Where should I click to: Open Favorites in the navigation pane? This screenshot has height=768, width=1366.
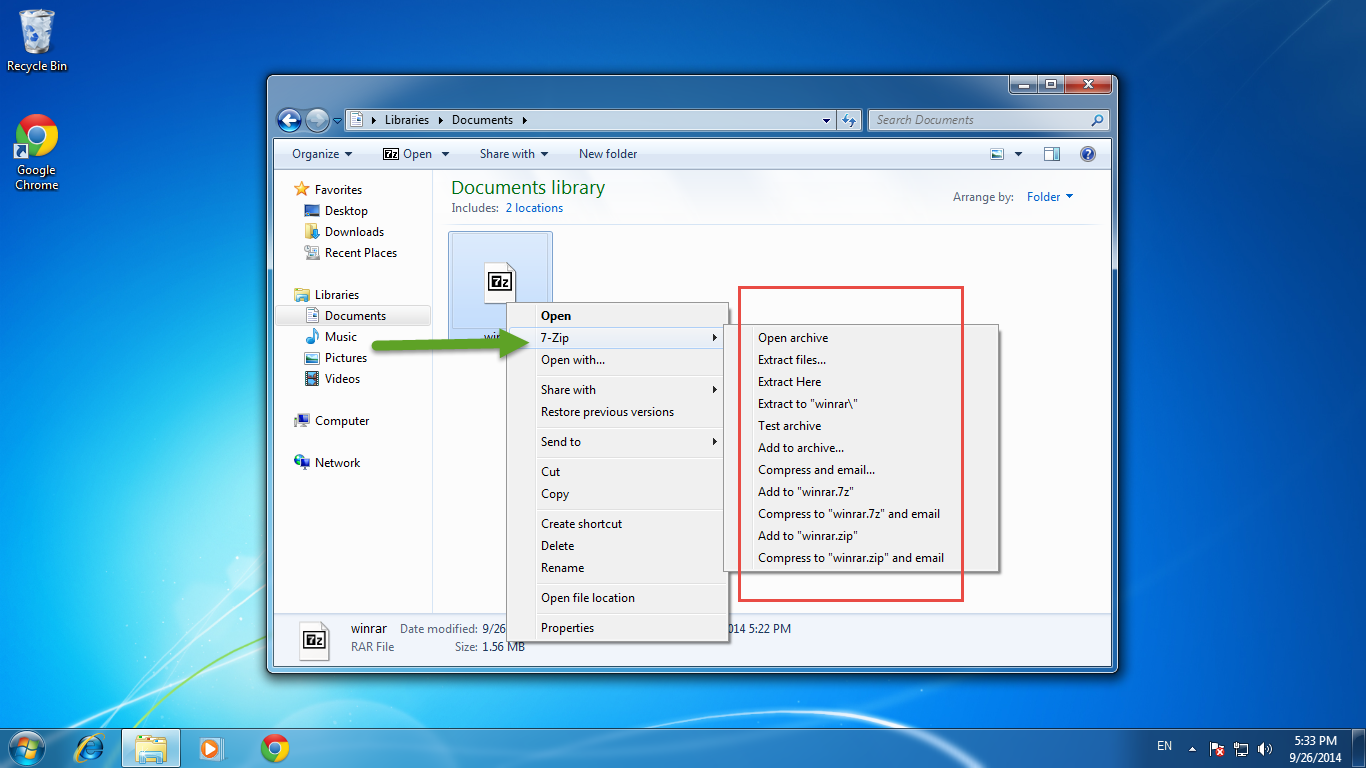(x=338, y=190)
